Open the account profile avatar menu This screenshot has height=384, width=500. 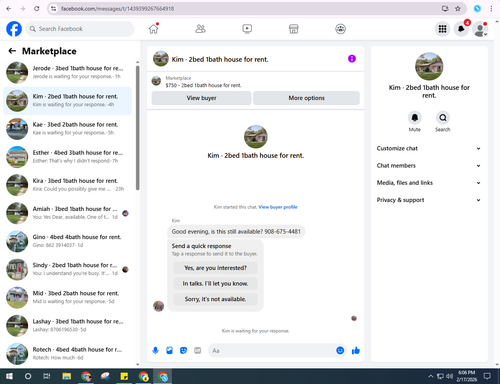(480, 29)
